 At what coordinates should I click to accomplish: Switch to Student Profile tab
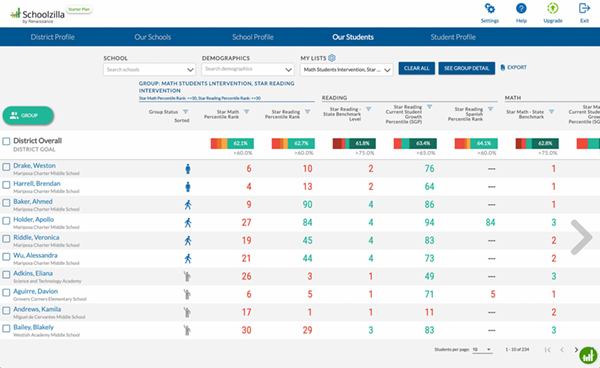tap(453, 37)
